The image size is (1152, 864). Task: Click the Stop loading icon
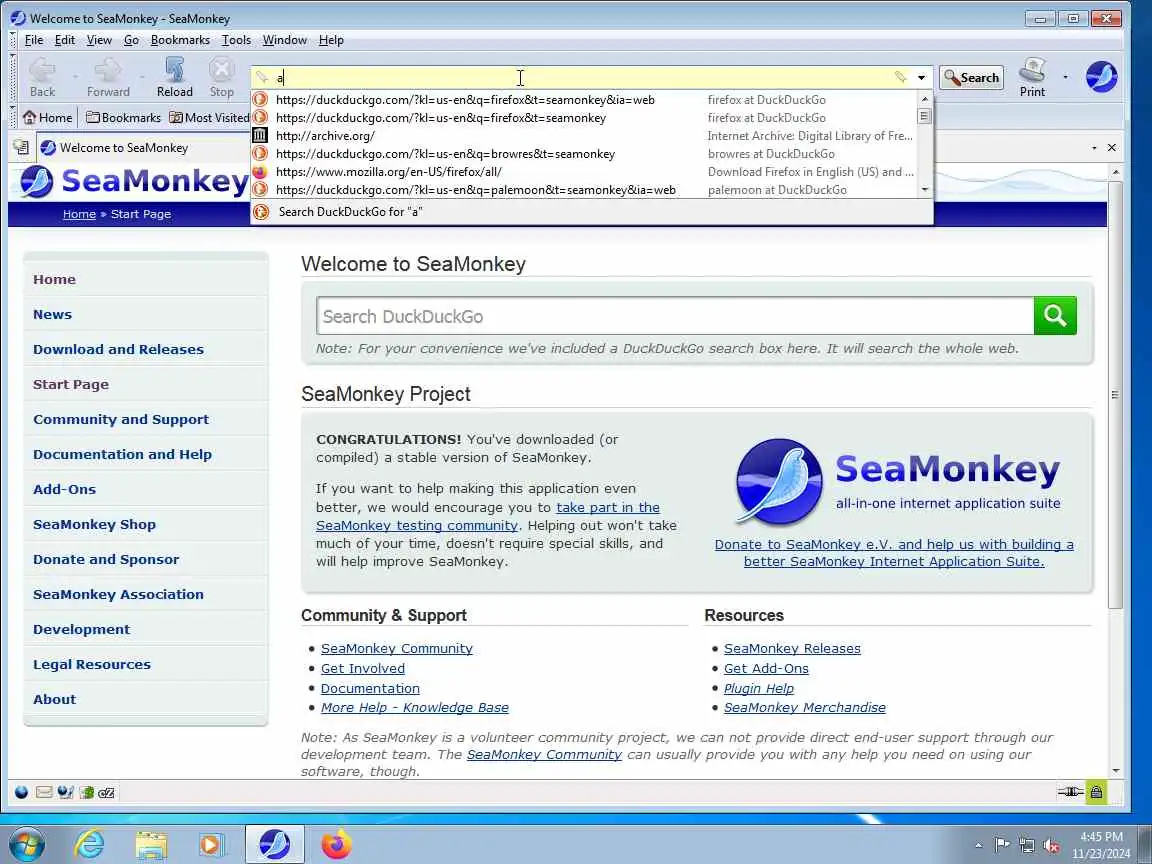221,77
